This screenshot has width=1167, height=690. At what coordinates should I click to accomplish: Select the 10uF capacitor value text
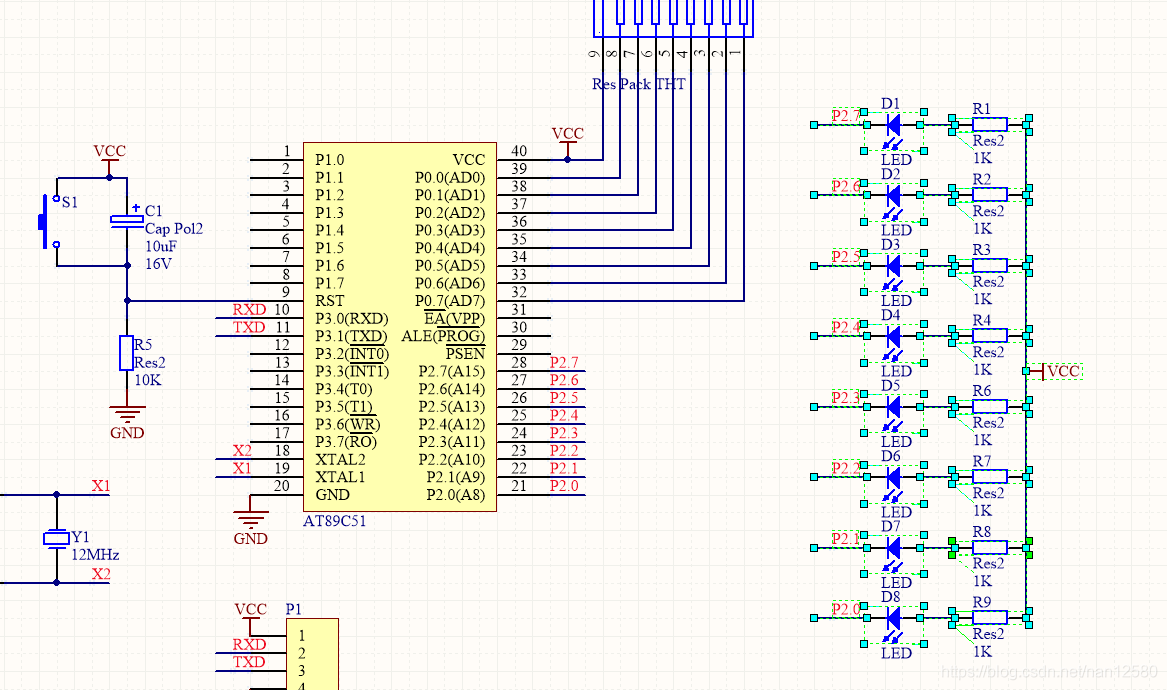point(161,246)
